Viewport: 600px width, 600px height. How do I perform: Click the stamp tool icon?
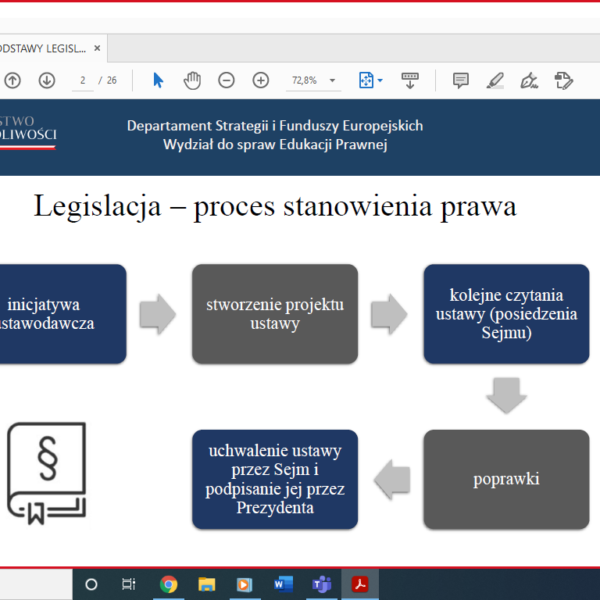(564, 80)
